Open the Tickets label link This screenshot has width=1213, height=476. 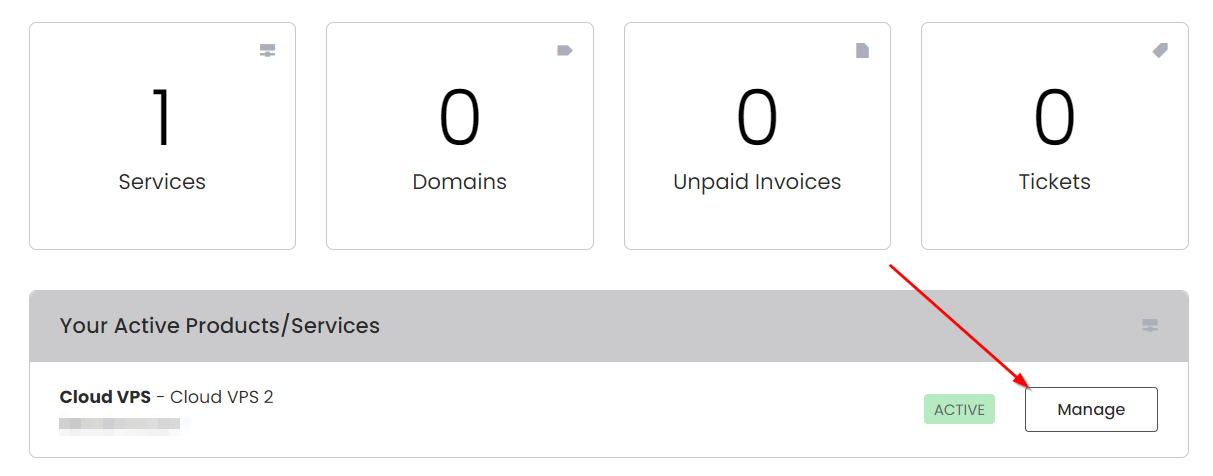tap(1055, 182)
